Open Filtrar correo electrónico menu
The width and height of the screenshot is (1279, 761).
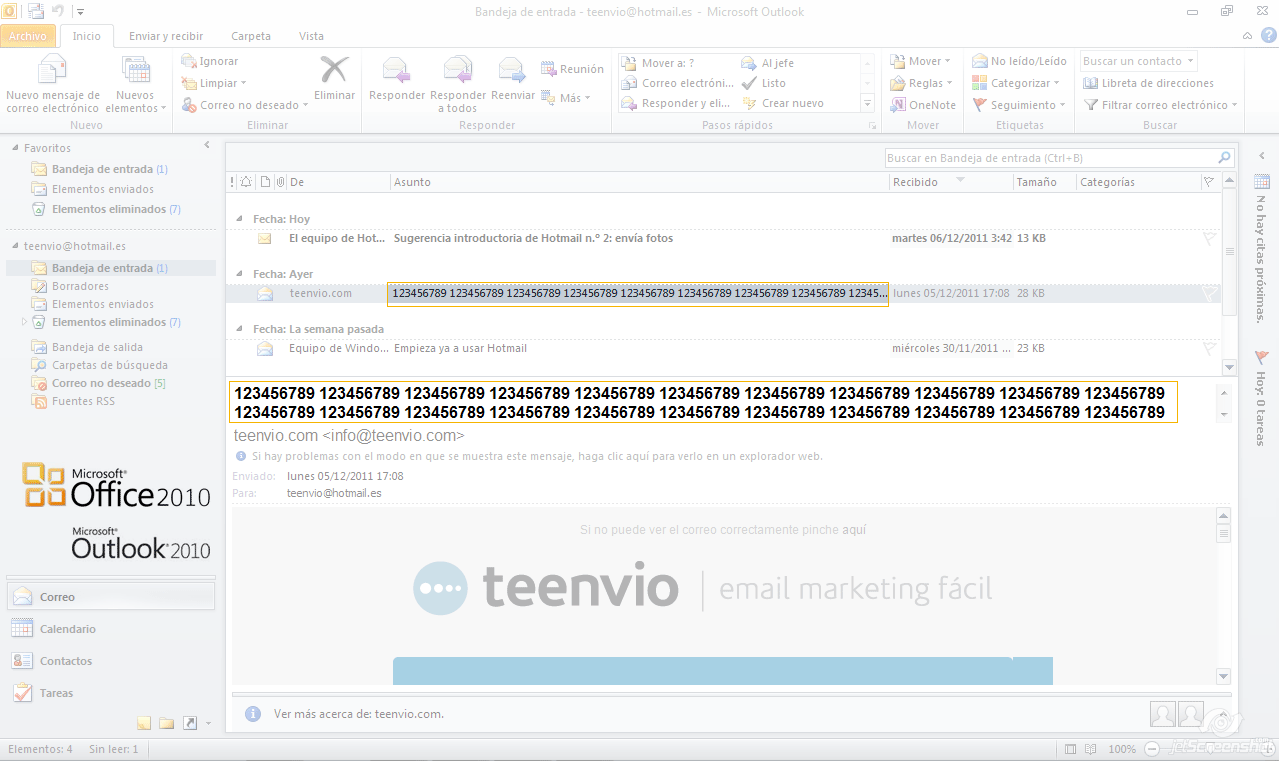[1162, 105]
